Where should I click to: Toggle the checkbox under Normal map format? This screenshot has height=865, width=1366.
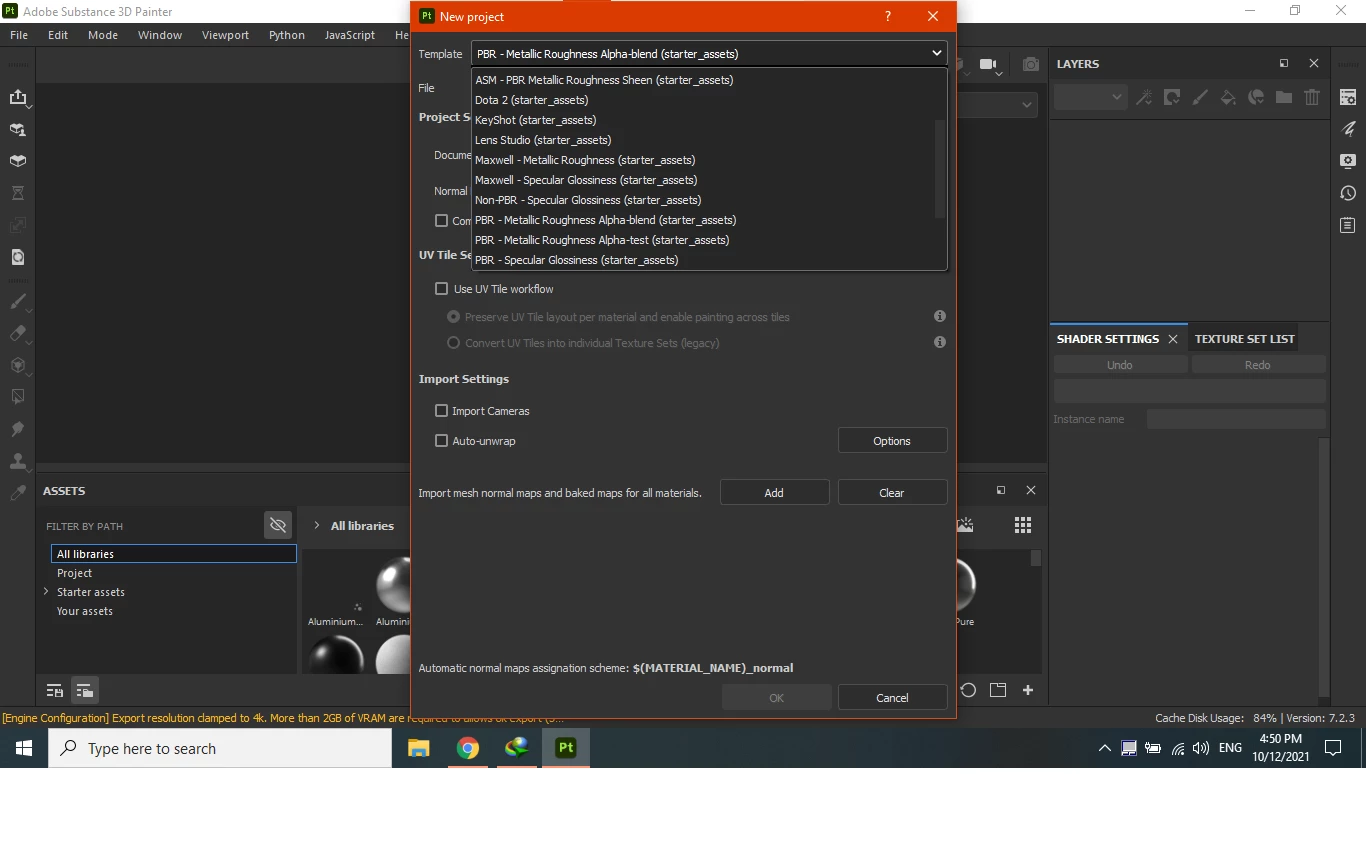coord(441,221)
